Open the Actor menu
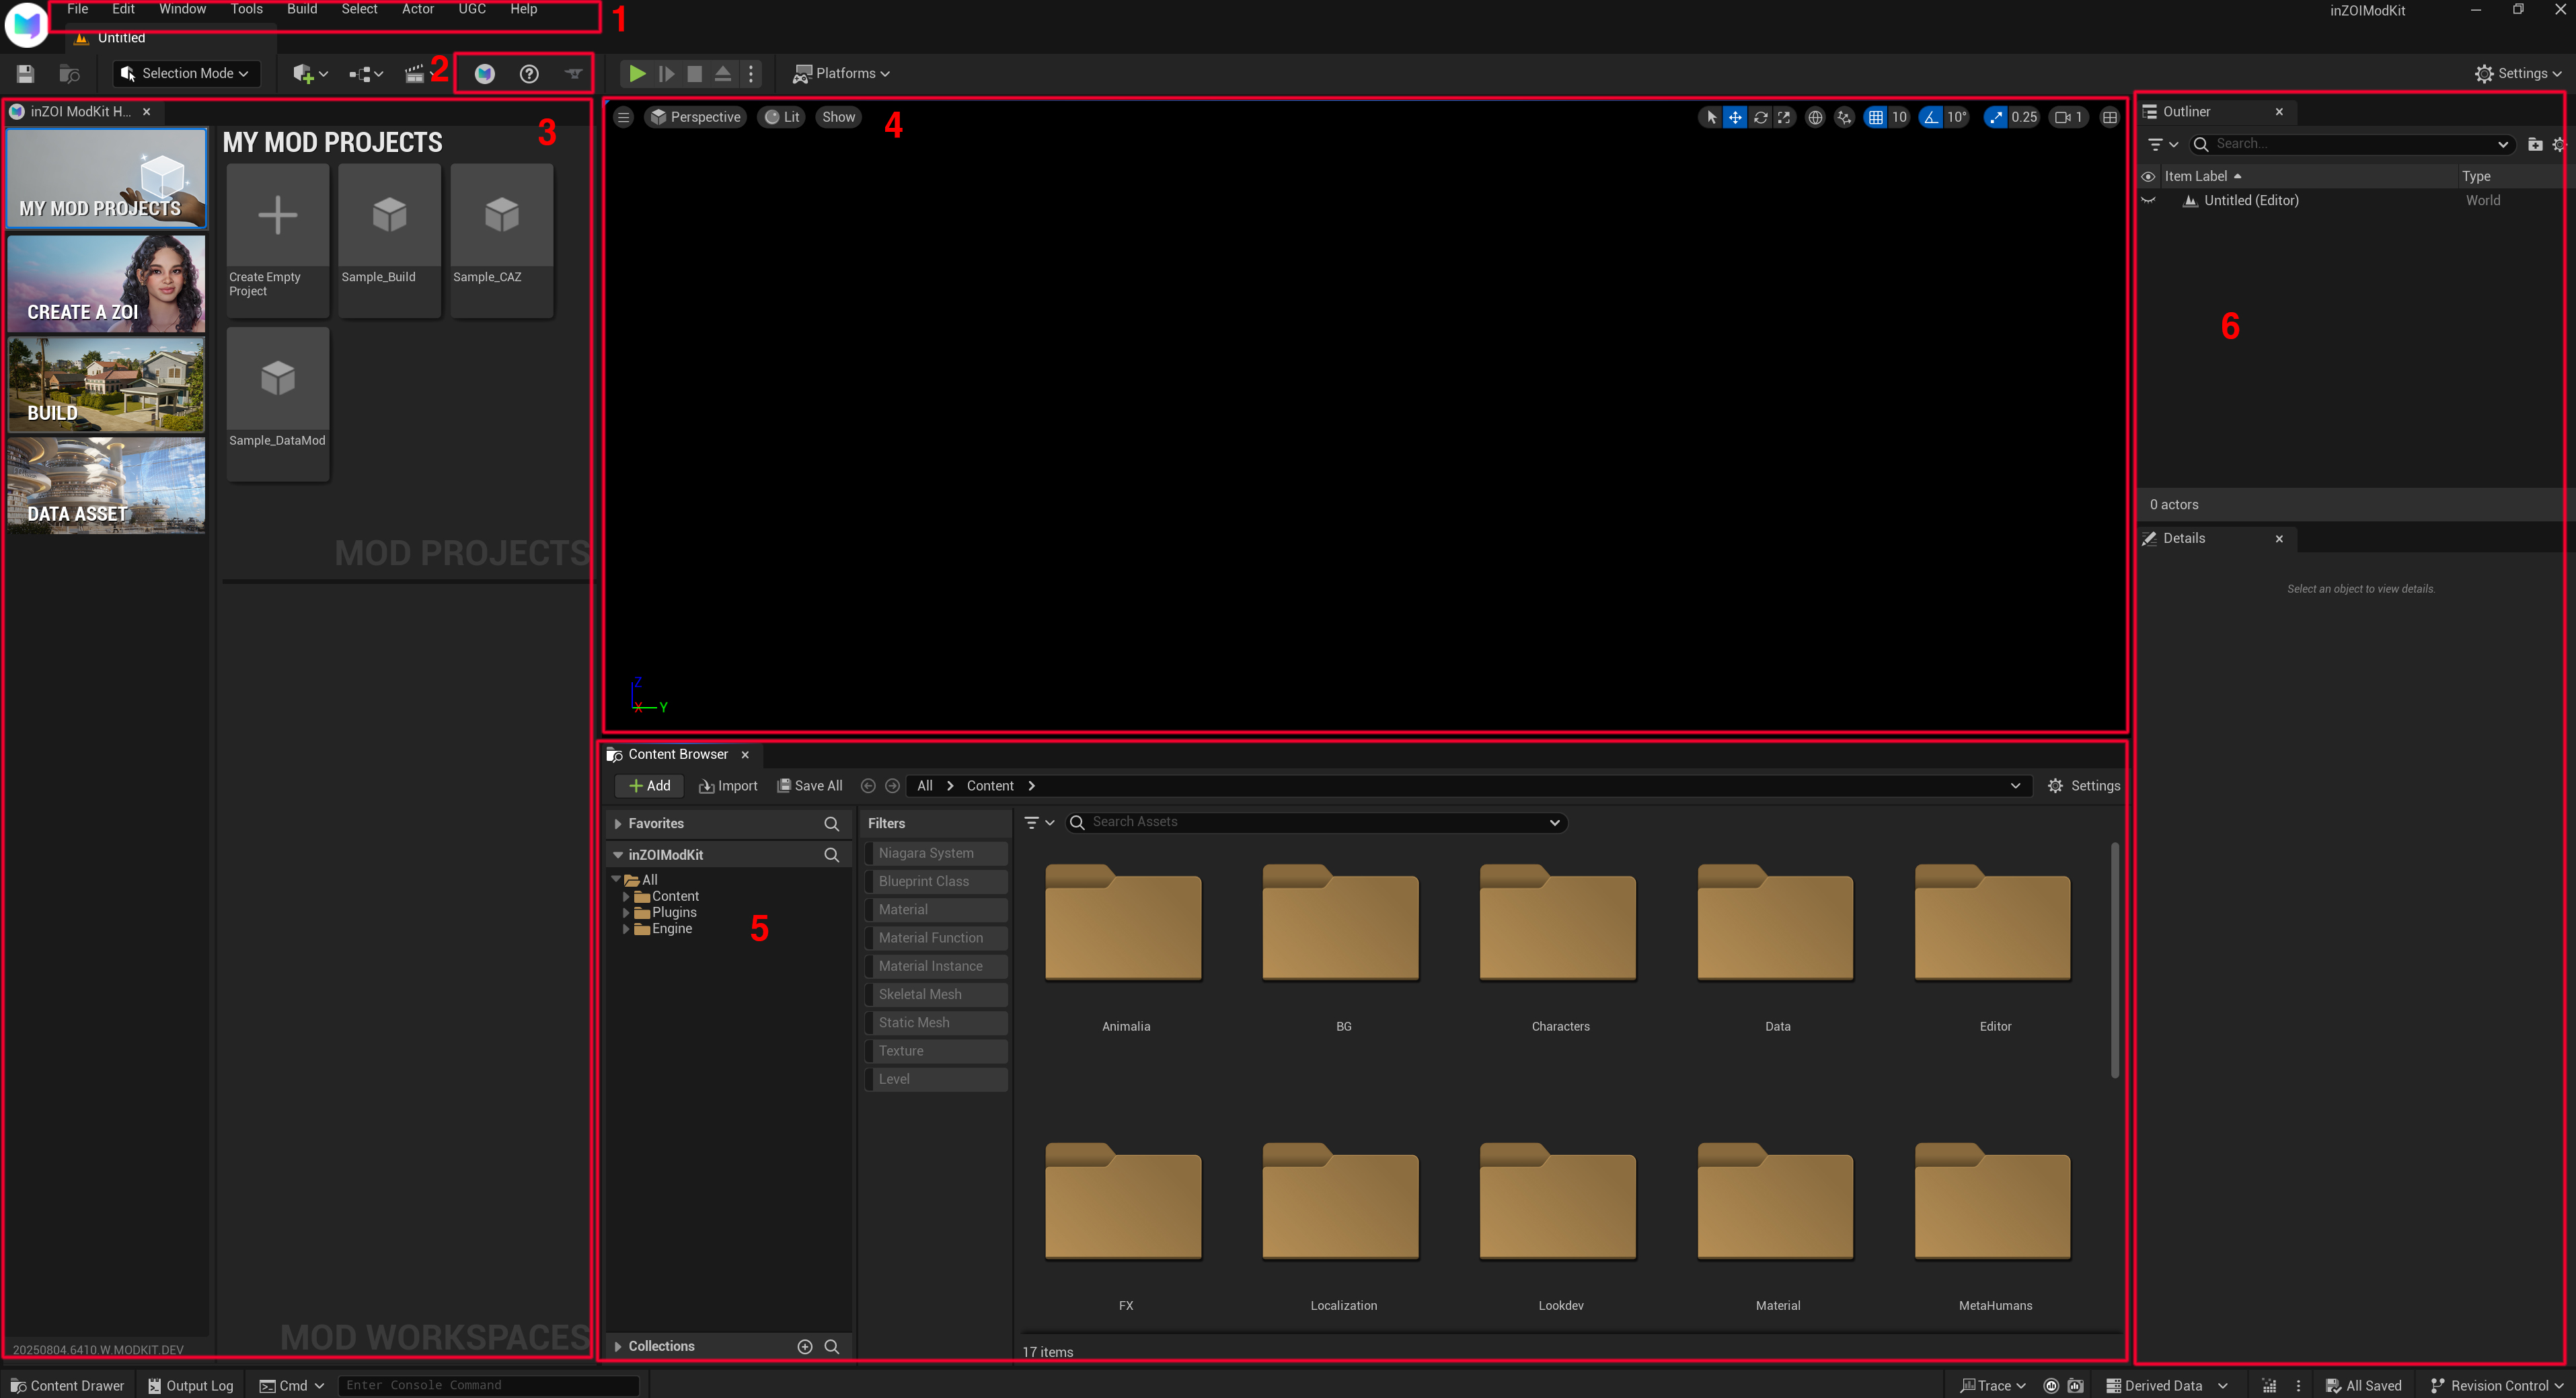2576x1398 pixels. (418, 9)
